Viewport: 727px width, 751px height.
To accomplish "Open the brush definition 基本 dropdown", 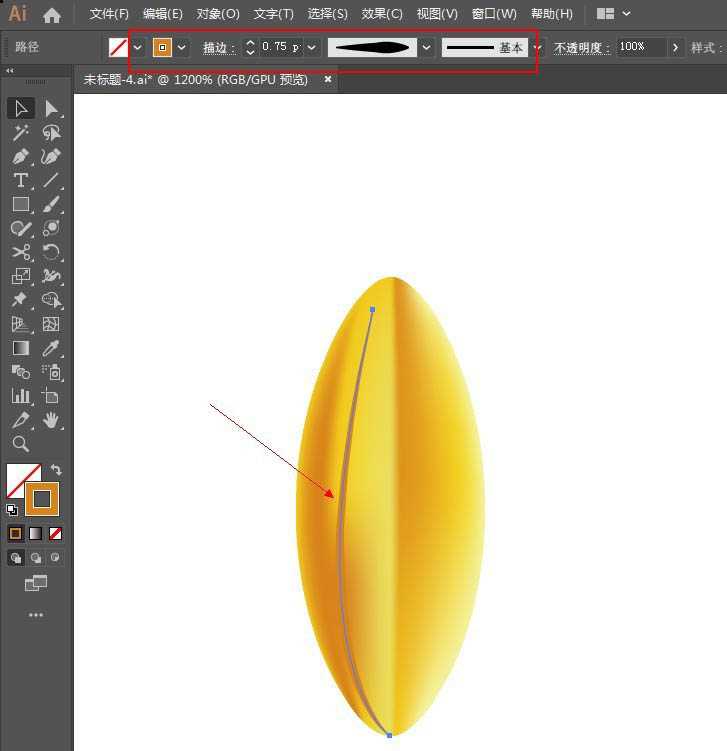I will point(539,47).
